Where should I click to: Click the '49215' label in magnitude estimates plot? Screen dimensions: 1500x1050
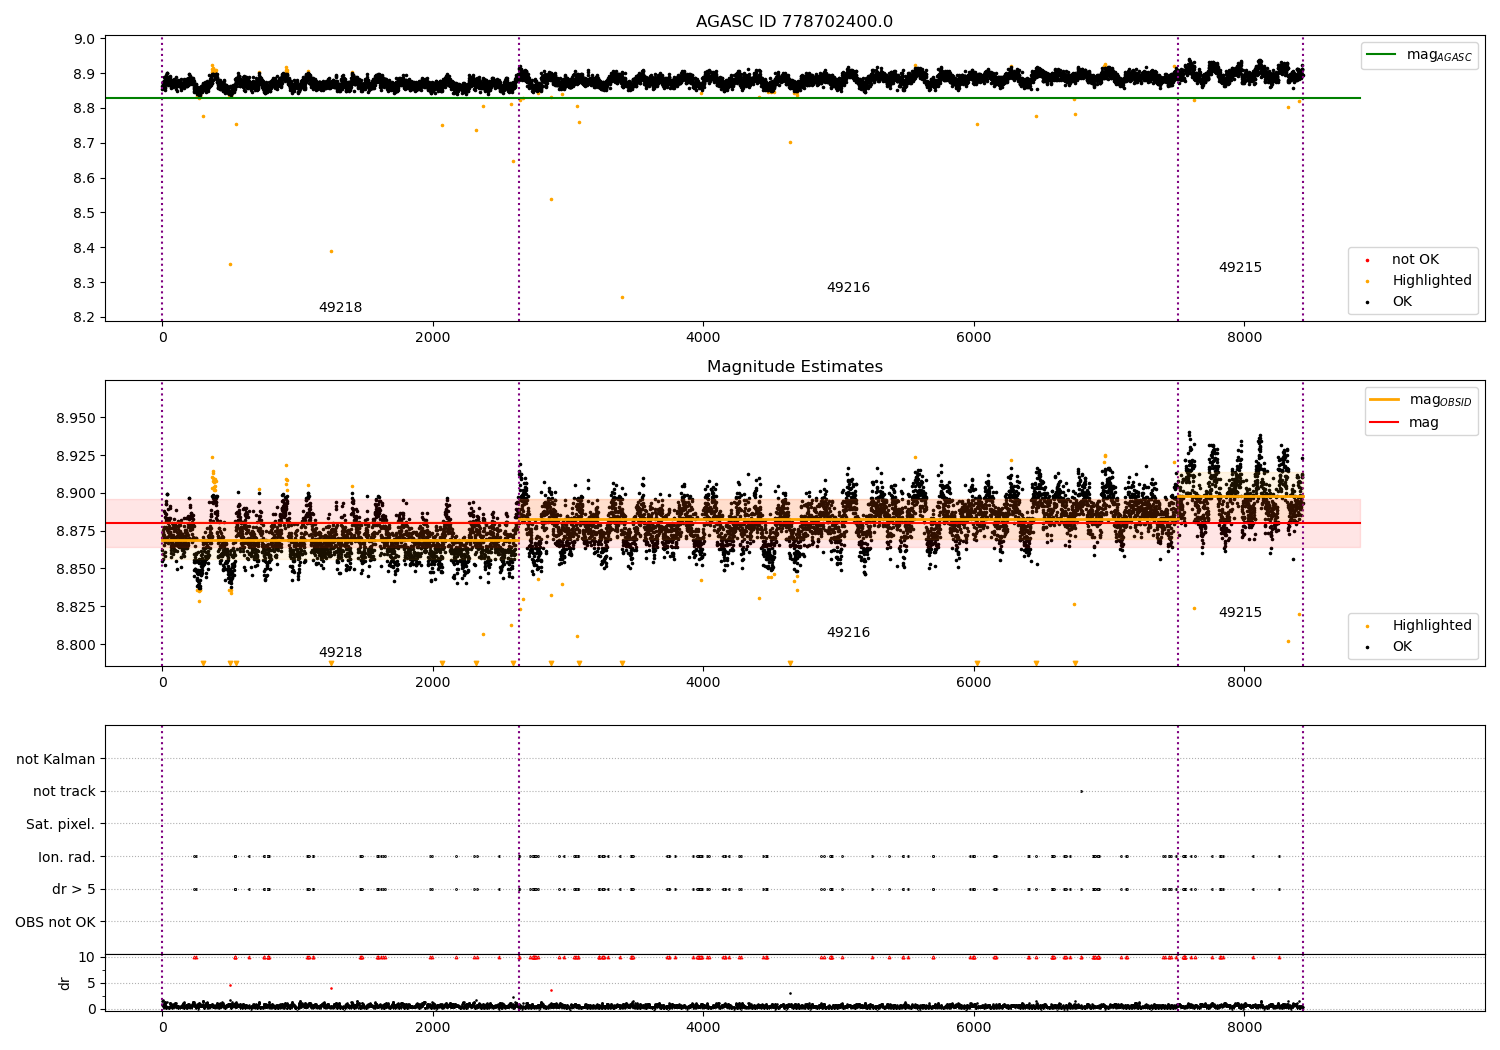click(x=1240, y=613)
